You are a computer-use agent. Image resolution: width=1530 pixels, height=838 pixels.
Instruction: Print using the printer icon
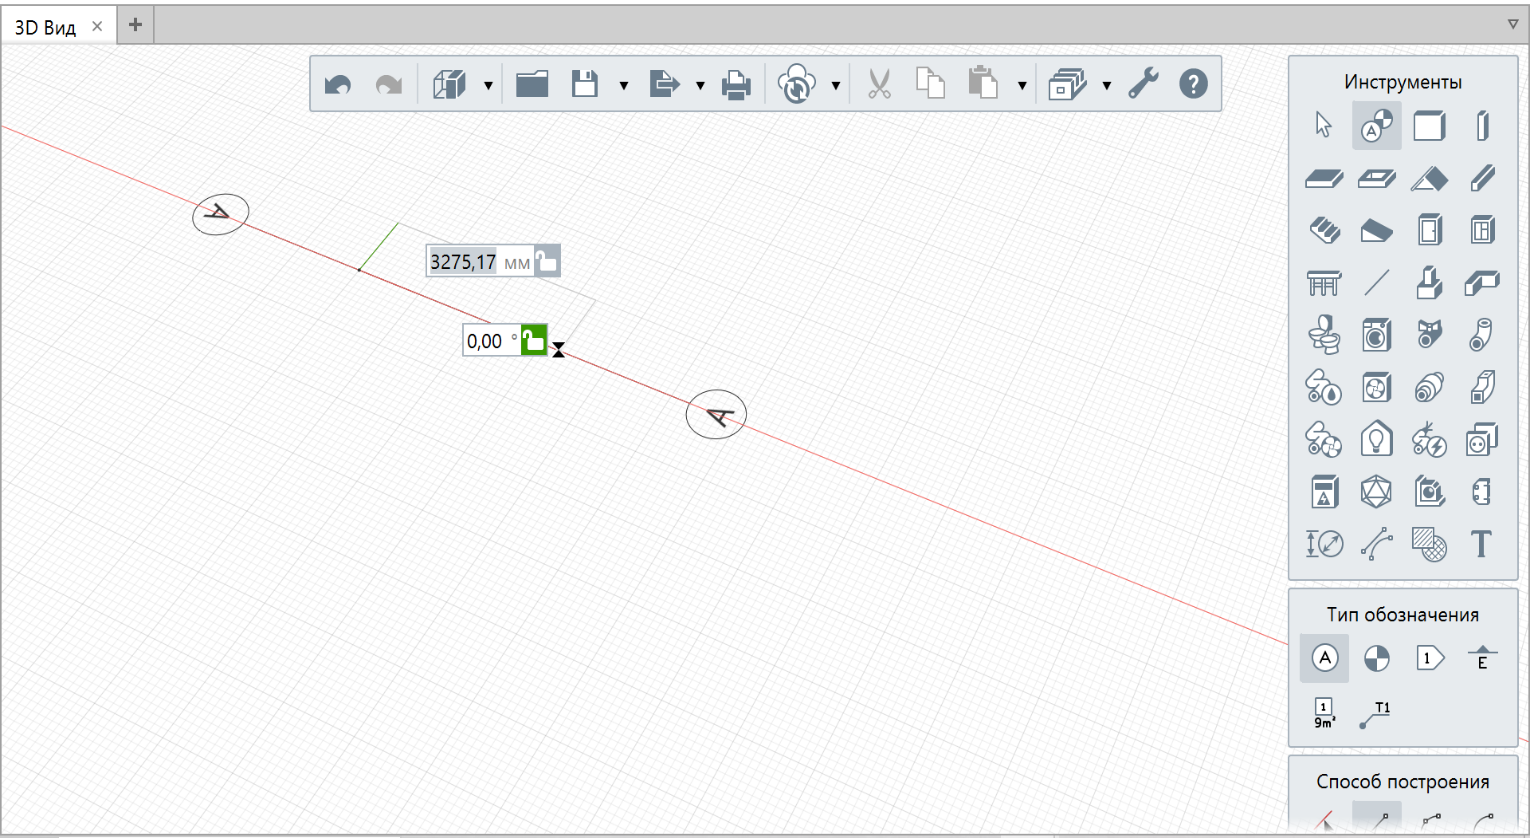click(737, 84)
